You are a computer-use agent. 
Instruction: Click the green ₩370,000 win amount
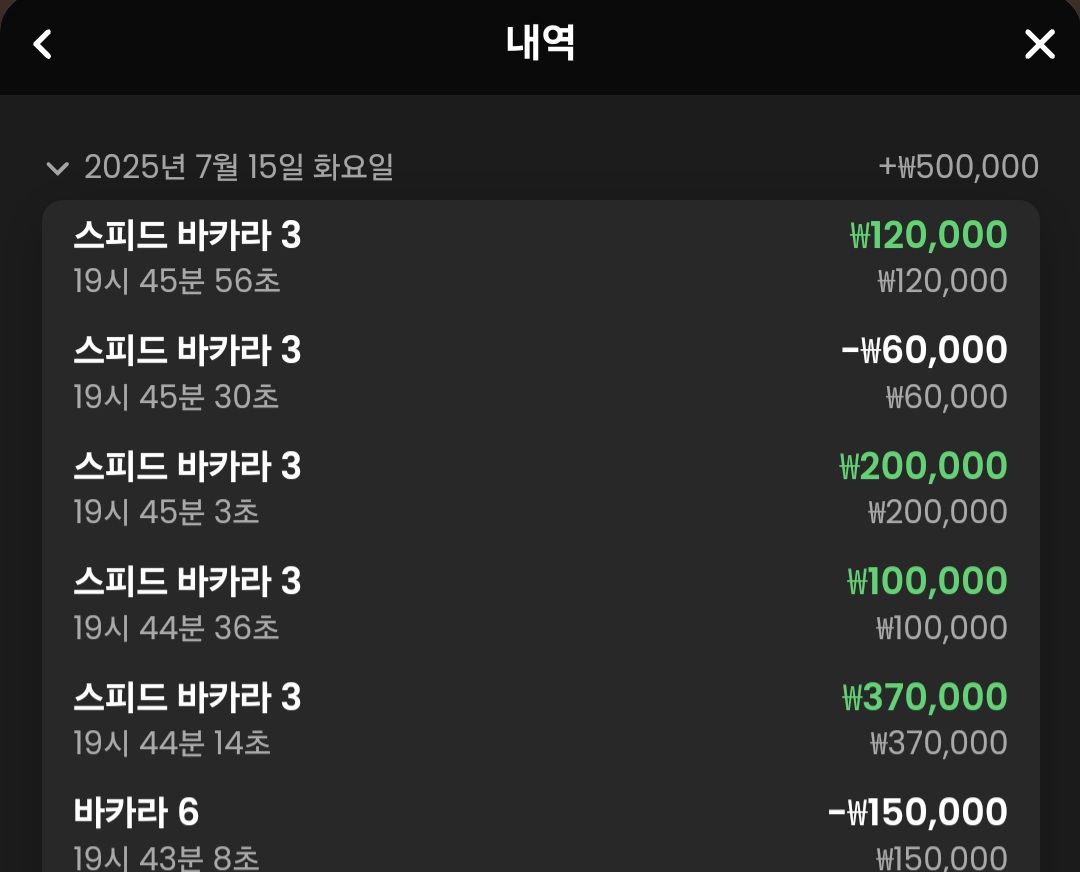tap(924, 696)
